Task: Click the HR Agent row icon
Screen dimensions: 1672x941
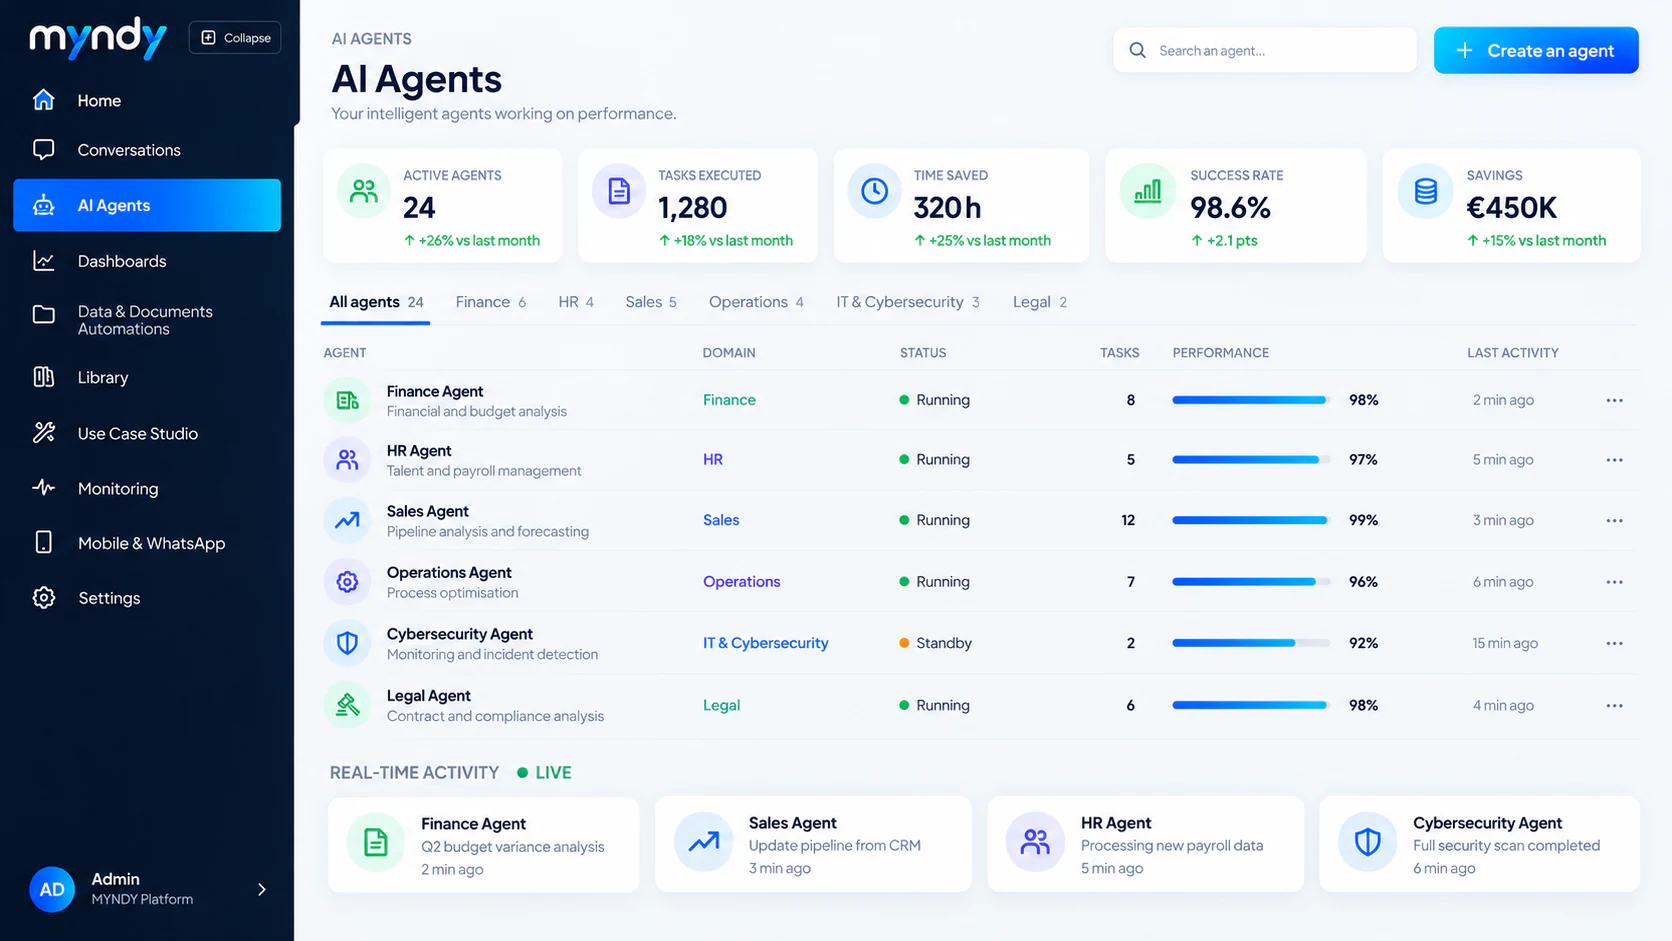Action: tap(347, 460)
